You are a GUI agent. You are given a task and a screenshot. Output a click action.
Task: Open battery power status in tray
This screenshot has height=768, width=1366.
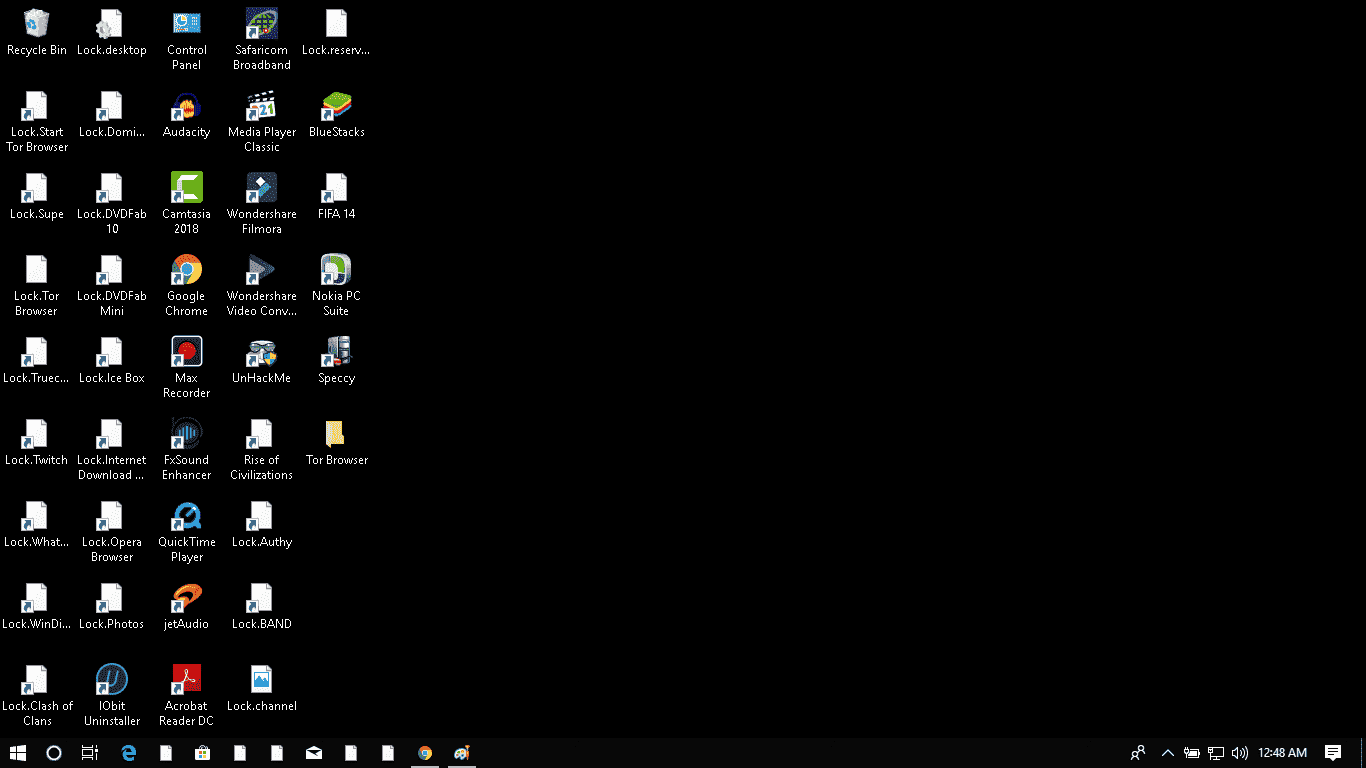coord(1192,753)
